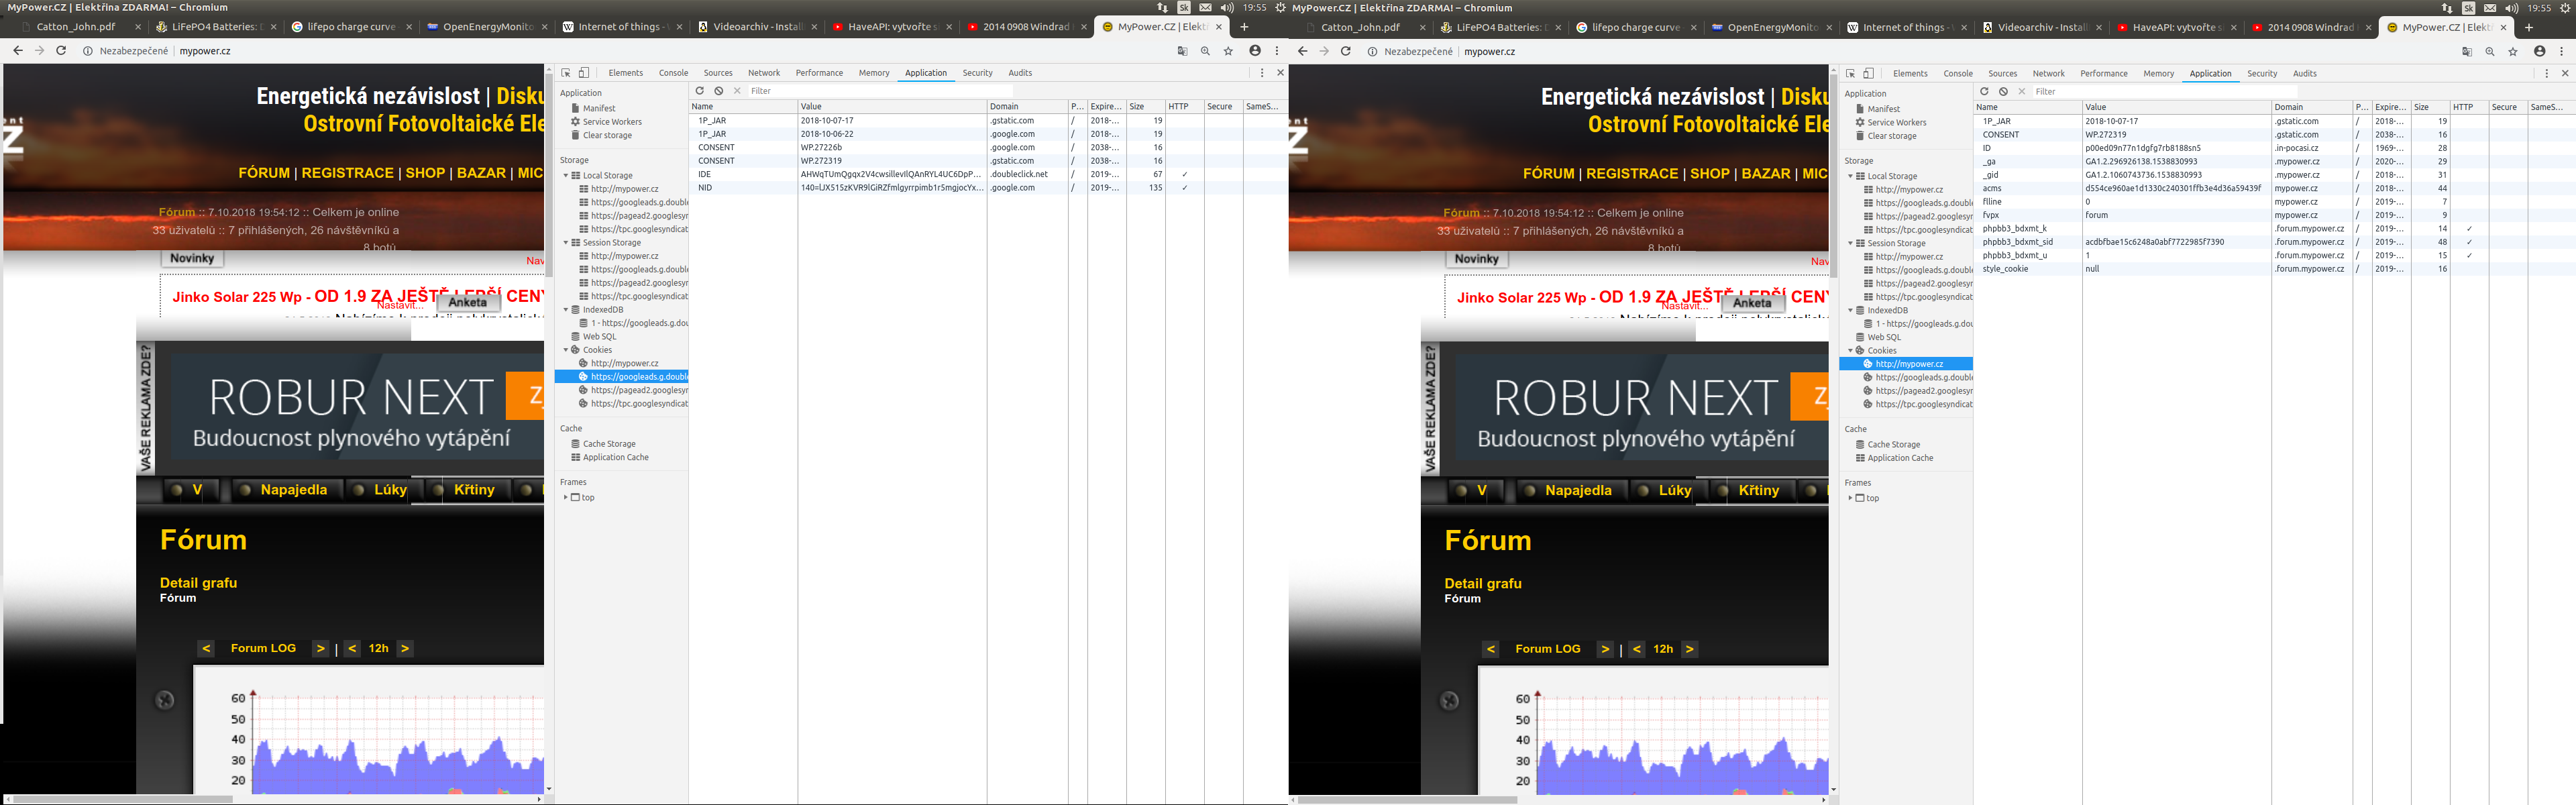Image resolution: width=2576 pixels, height=805 pixels.
Task: Collapse Cookies tree in right DevTools
Action: coord(1850,351)
